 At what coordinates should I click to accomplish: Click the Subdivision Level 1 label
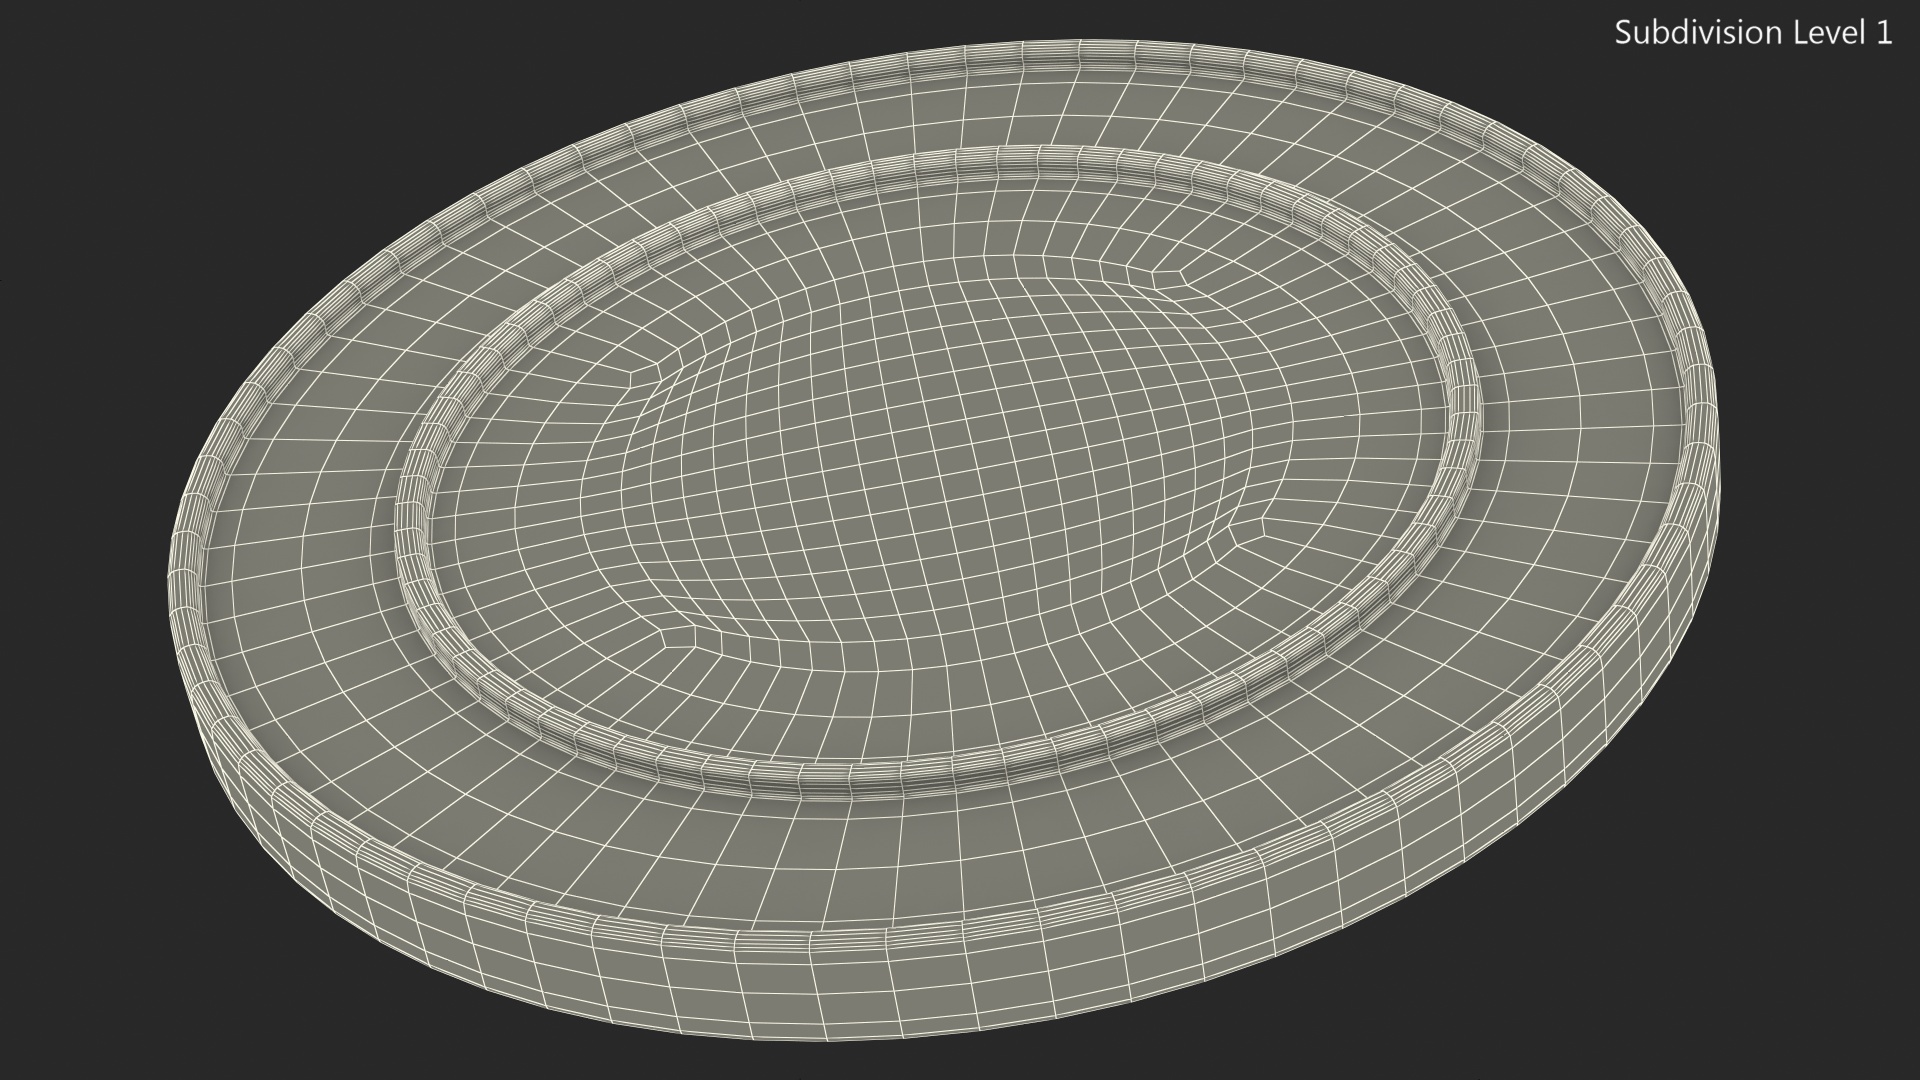pyautogui.click(x=1753, y=33)
